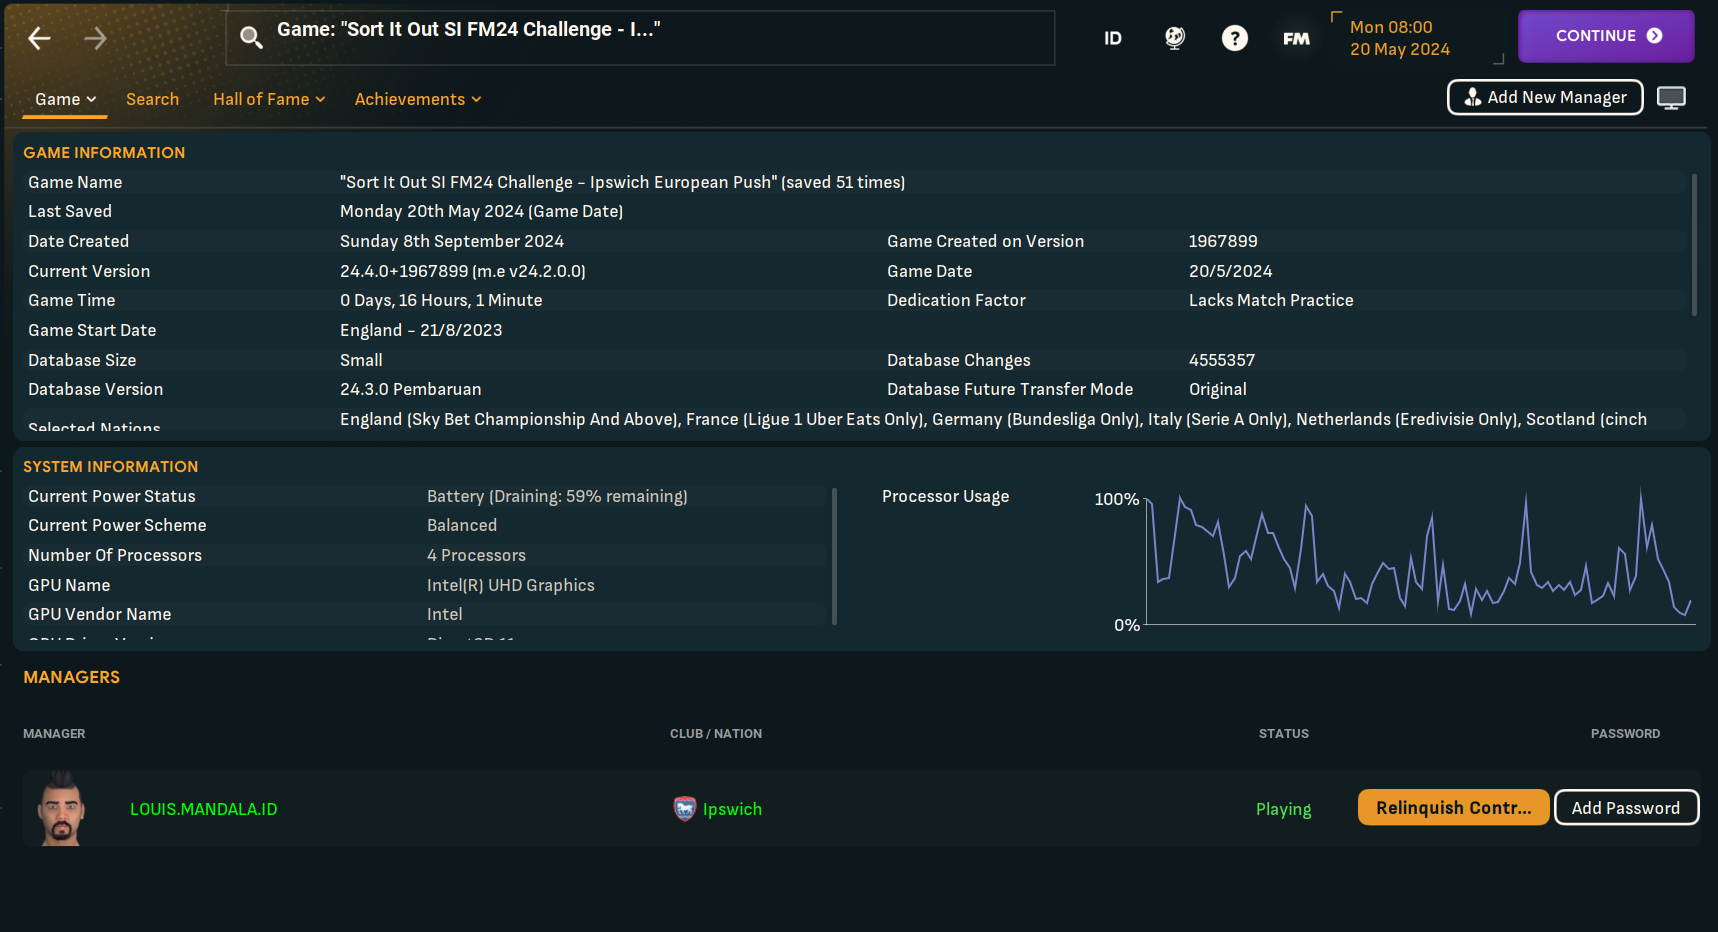Image resolution: width=1718 pixels, height=932 pixels.
Task: Select the 'Sunday 8th September 2024' date text
Action: point(452,241)
